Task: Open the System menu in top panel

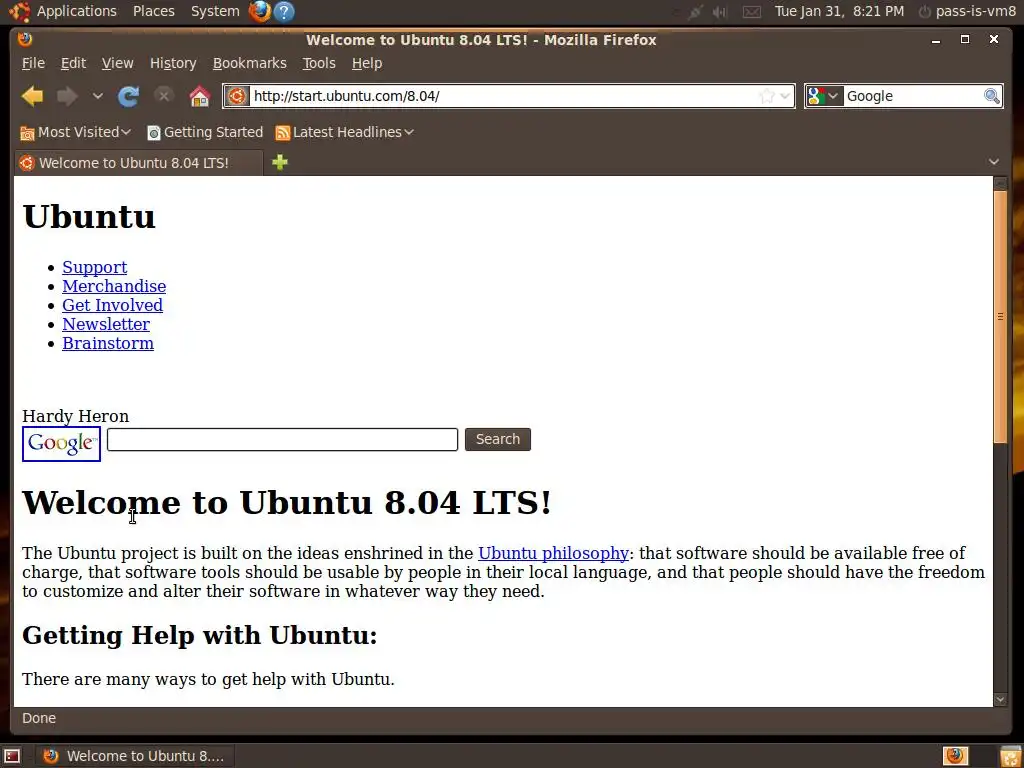Action: click(215, 11)
